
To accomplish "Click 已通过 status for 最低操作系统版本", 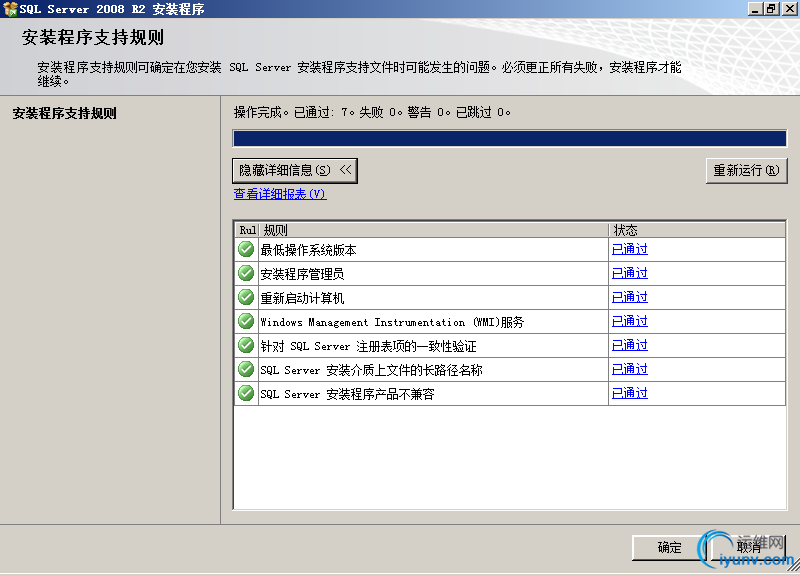I will click(630, 249).
